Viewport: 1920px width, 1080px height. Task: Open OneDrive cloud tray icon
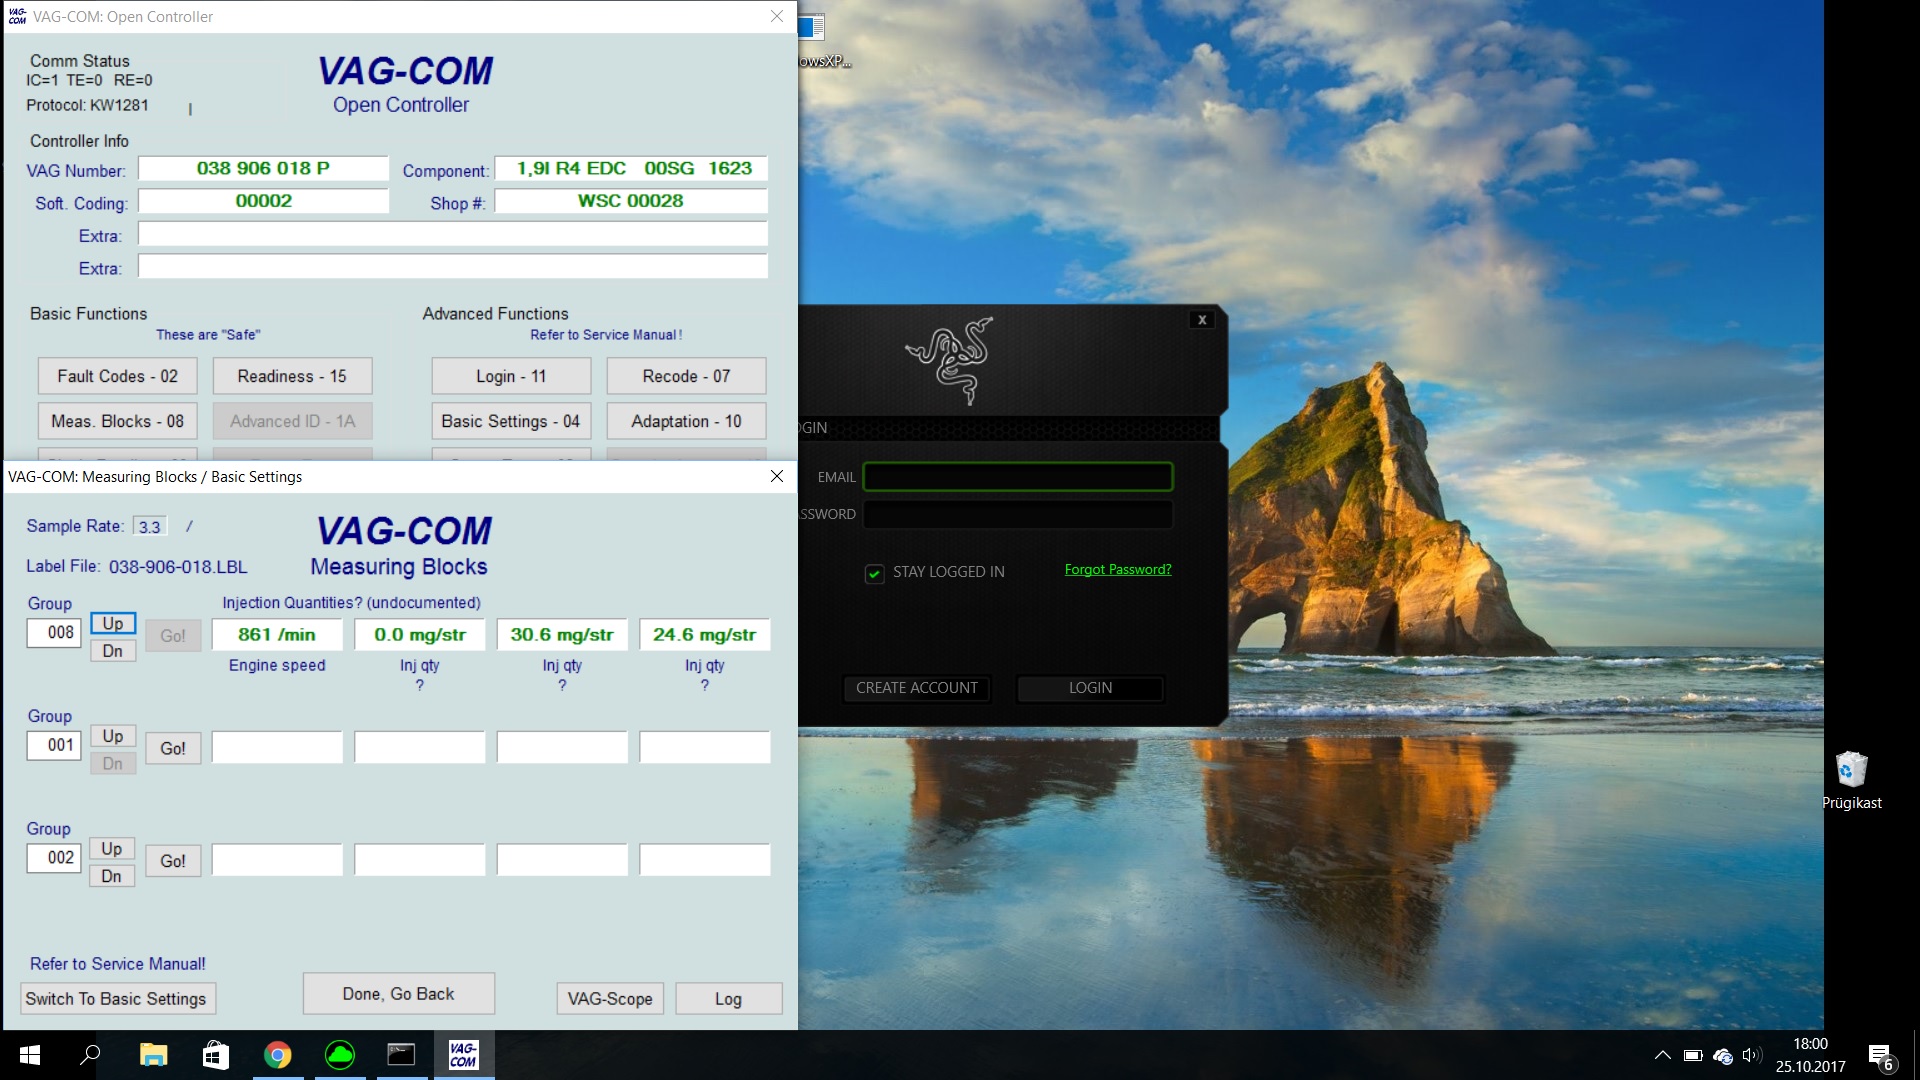pos(1723,1056)
